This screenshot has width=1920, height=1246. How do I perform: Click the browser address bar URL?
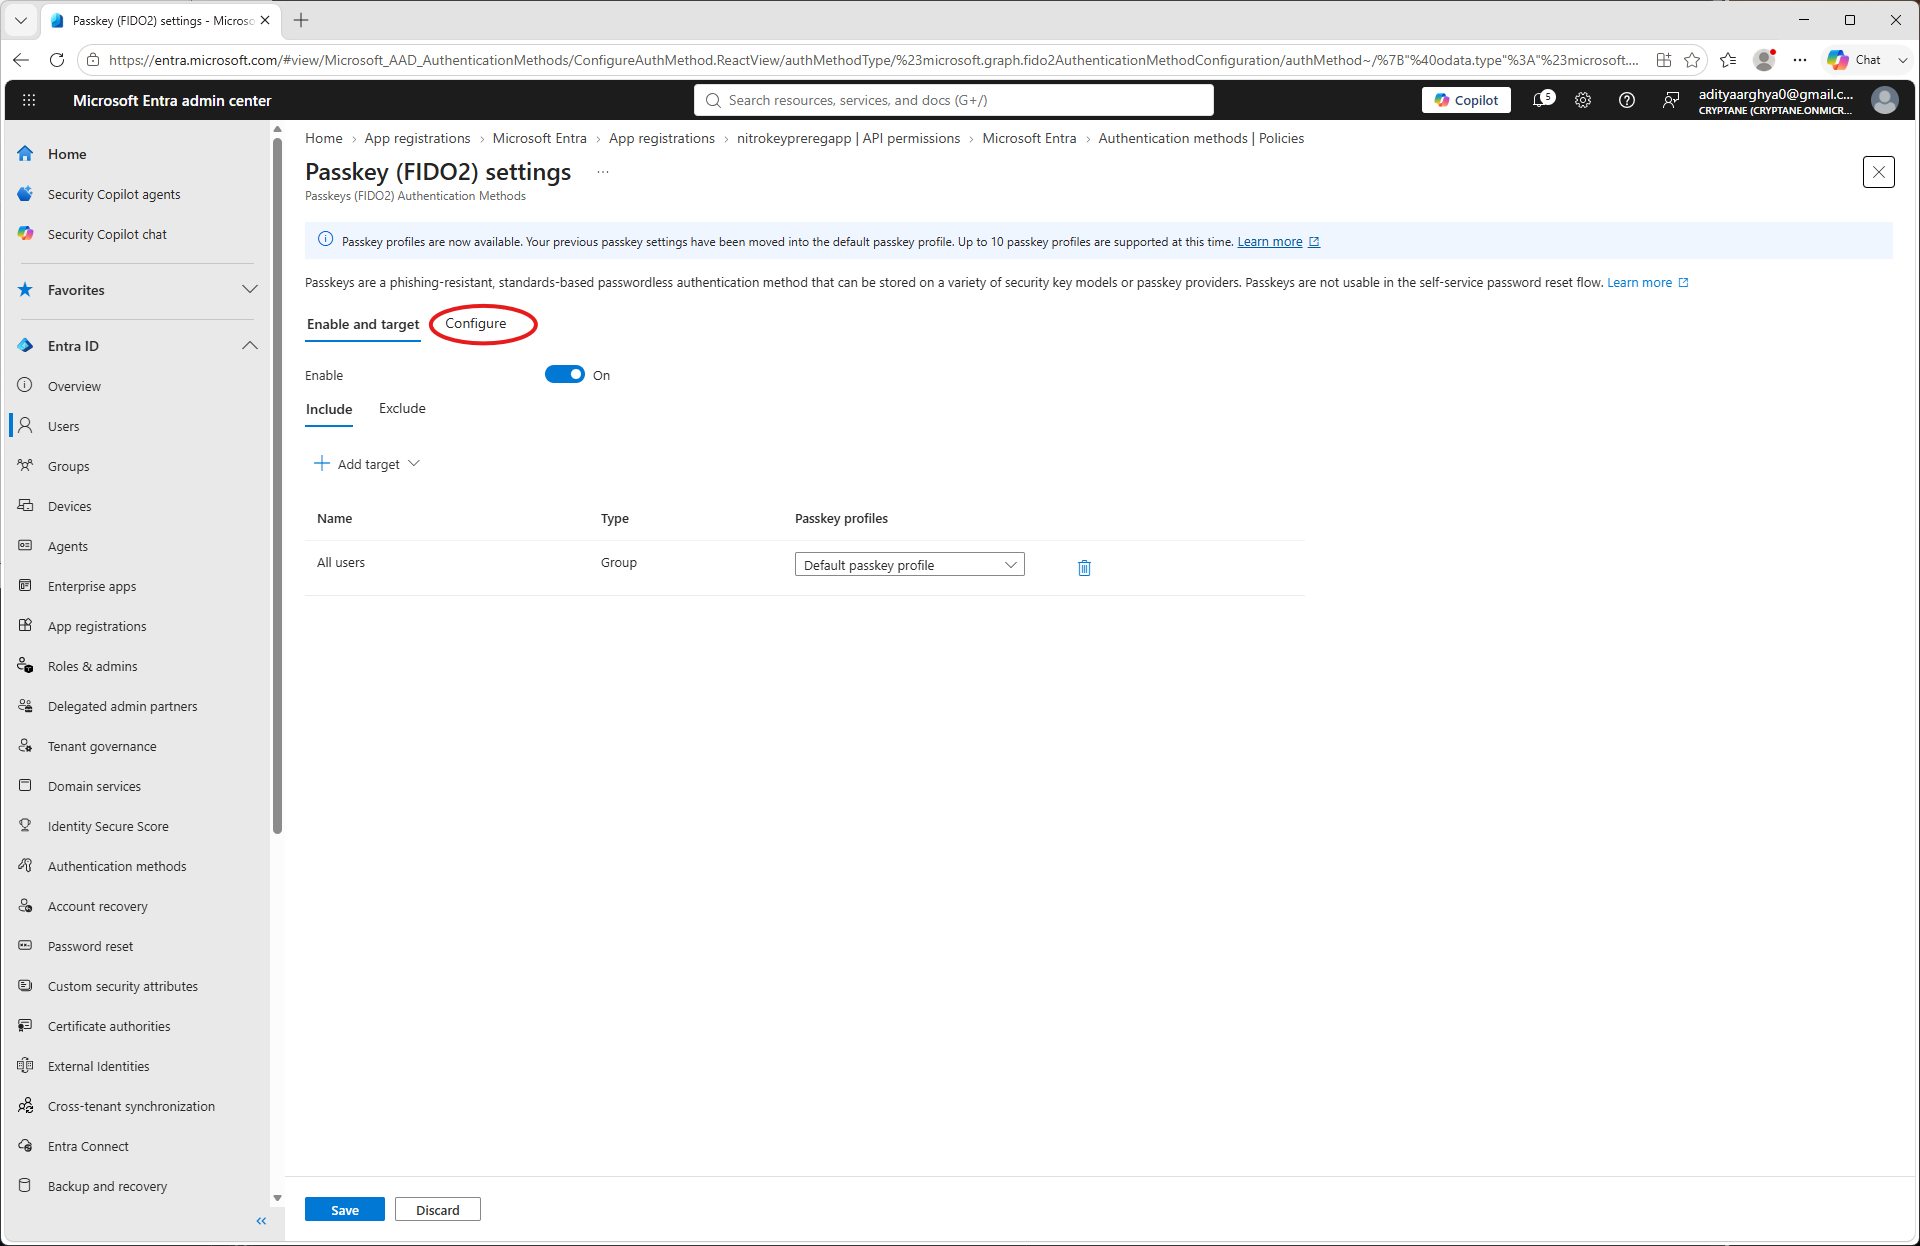tap(873, 60)
